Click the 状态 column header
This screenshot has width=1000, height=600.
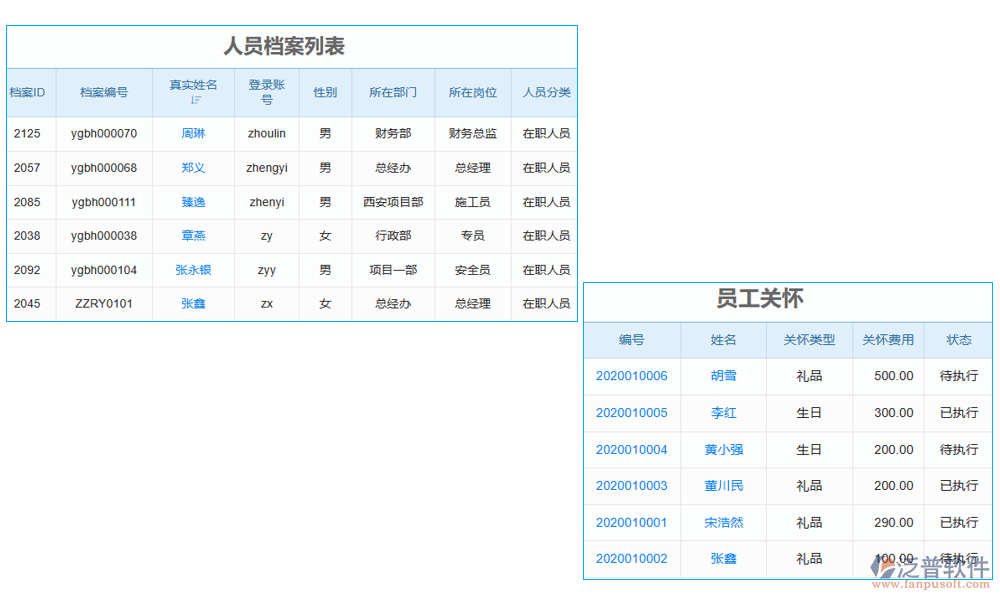958,340
